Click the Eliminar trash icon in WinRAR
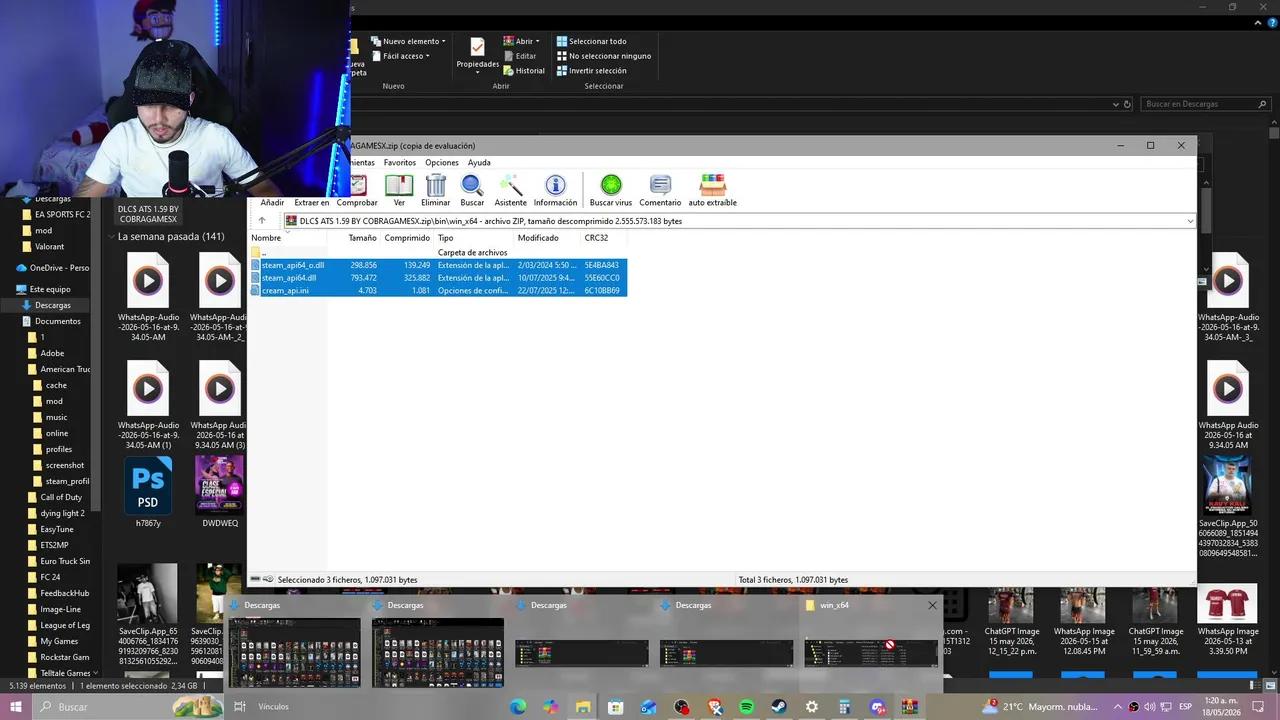 (436, 185)
